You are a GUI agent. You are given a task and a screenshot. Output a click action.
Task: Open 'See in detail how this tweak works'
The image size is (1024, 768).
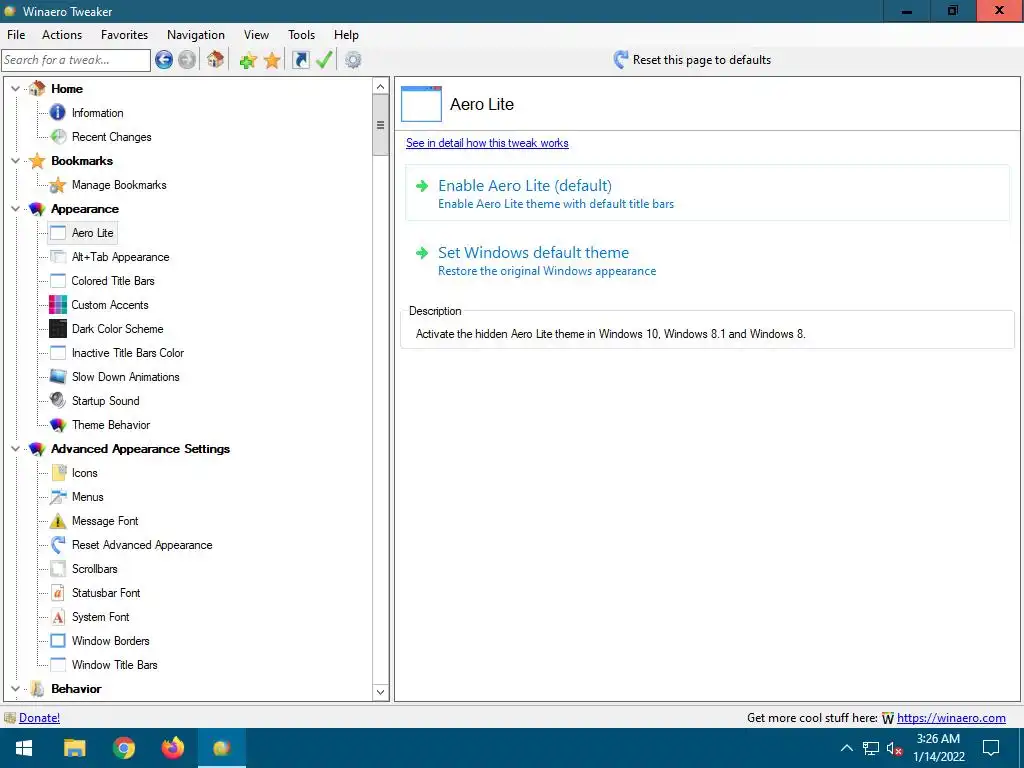[x=487, y=142]
